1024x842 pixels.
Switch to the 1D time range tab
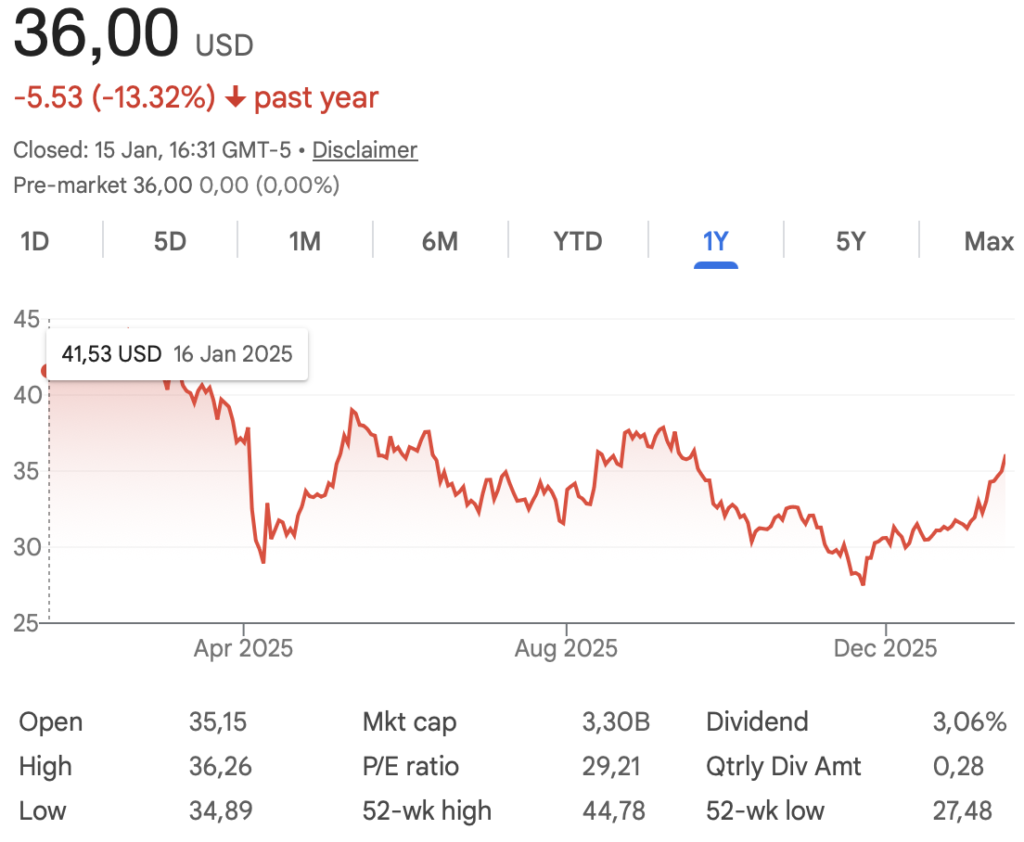tap(35, 241)
